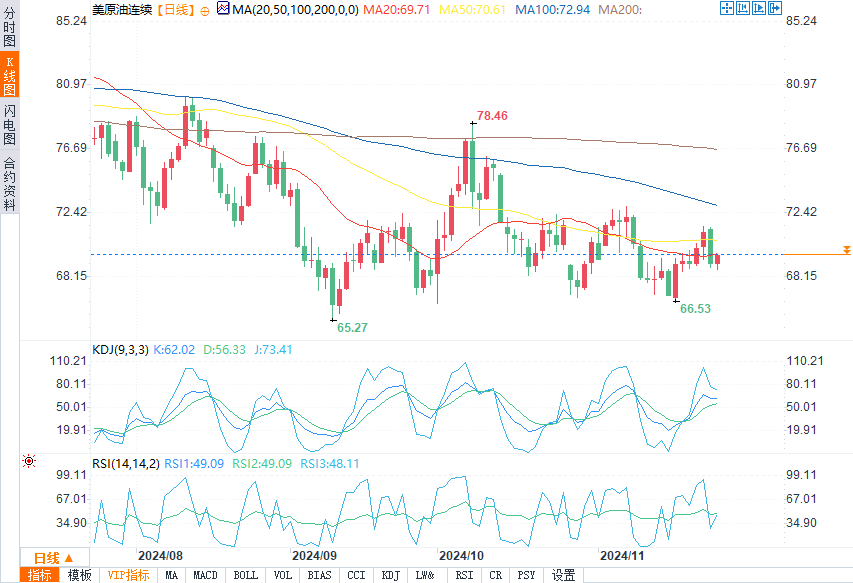Toggle the crosshair cursor icon
Viewport: 853px width, 583px height.
(727, 8)
